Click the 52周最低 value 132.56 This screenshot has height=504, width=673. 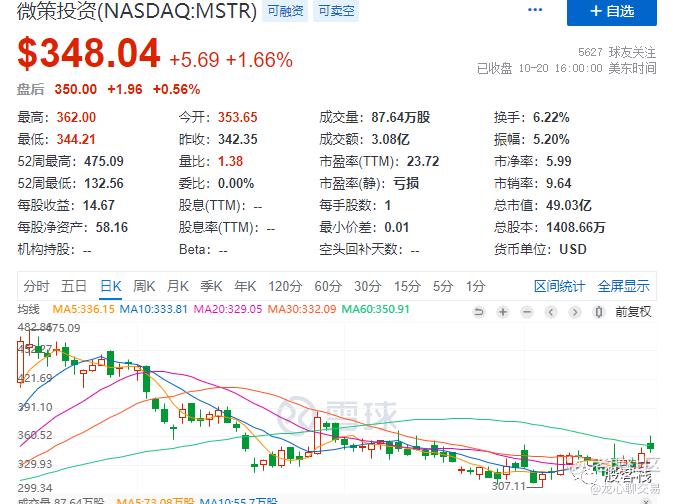tap(104, 183)
